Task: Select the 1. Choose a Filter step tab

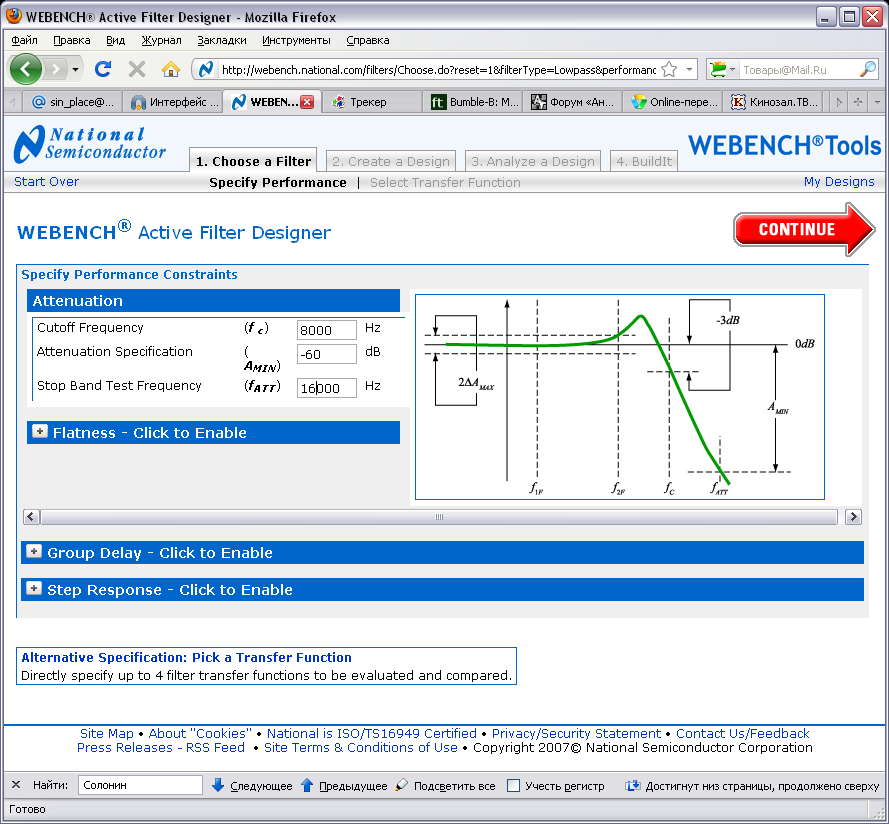Action: pos(253,161)
